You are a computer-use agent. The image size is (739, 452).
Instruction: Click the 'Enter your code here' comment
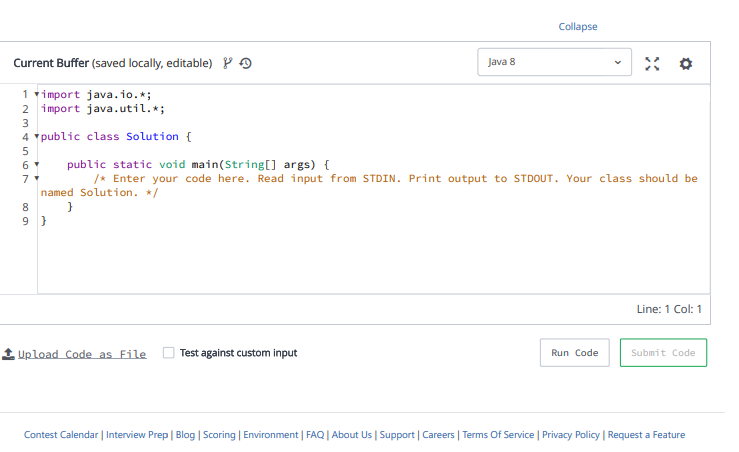[x=369, y=186]
